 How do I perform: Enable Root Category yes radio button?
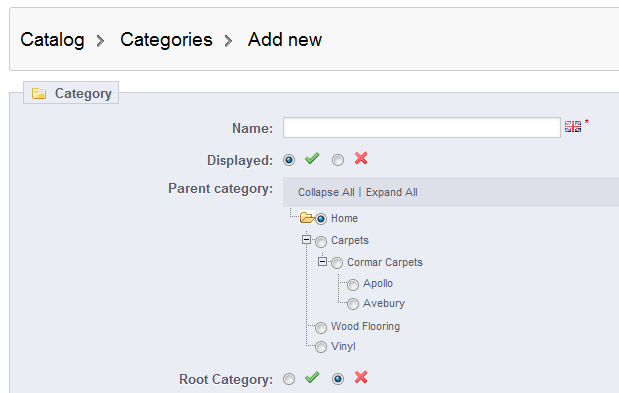[289, 379]
